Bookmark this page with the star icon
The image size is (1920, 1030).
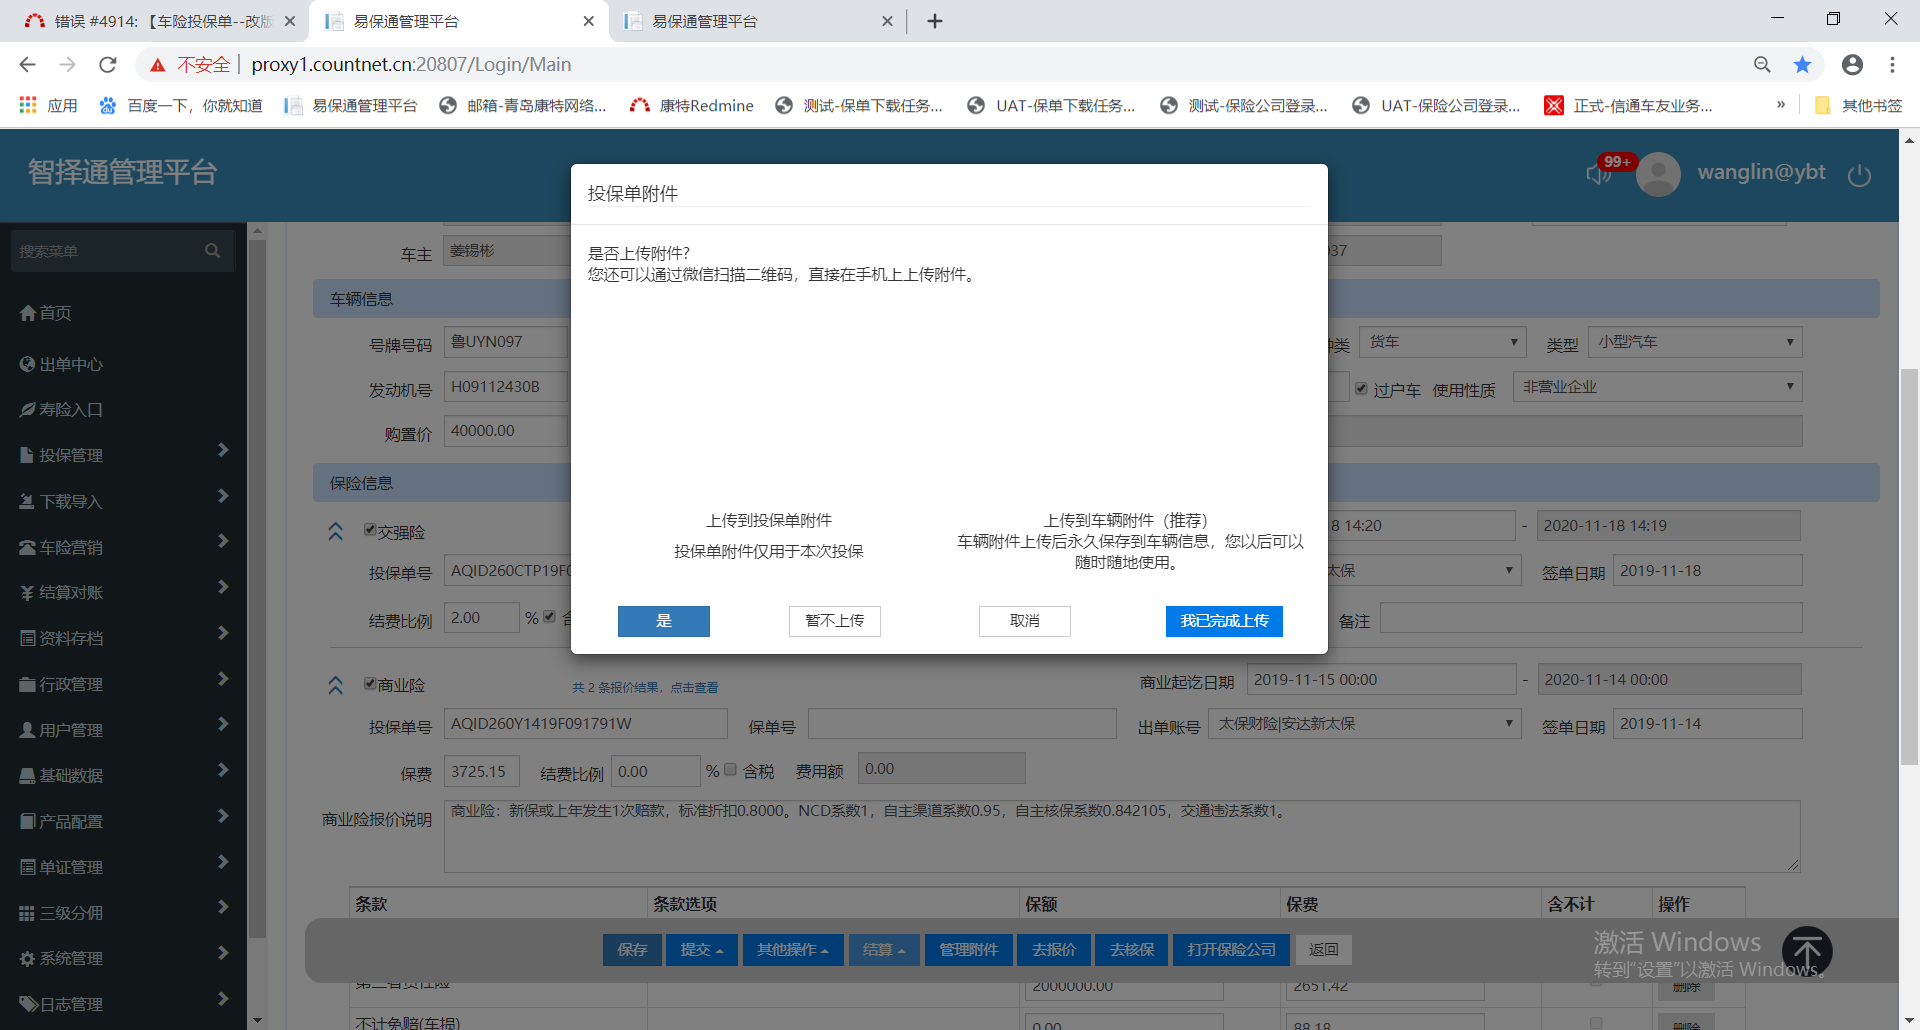[x=1802, y=64]
